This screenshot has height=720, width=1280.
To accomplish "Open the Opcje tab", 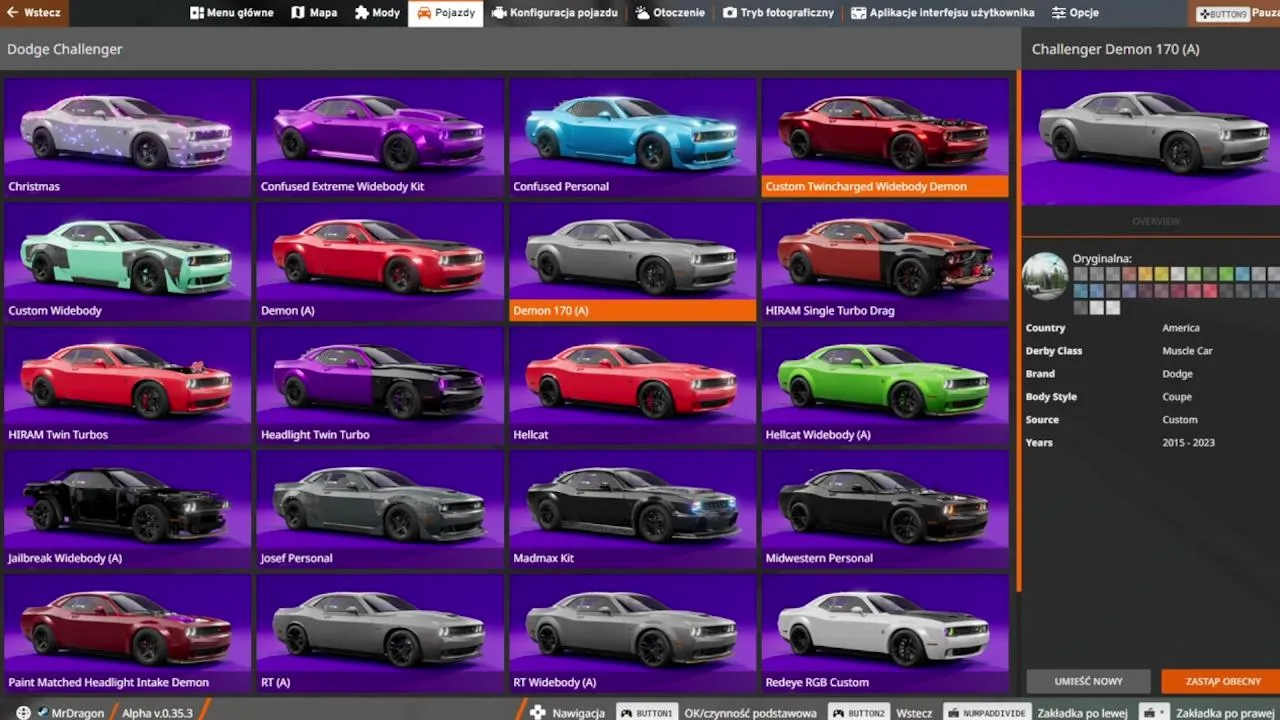I will coord(1075,13).
